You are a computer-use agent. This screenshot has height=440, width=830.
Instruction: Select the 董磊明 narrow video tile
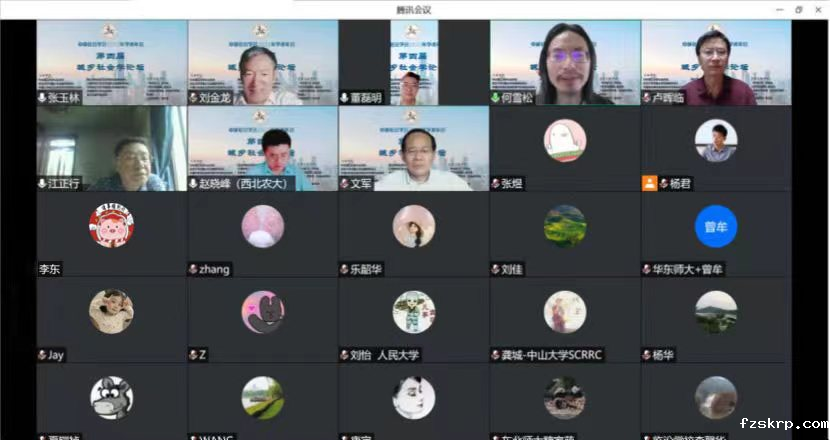(414, 62)
